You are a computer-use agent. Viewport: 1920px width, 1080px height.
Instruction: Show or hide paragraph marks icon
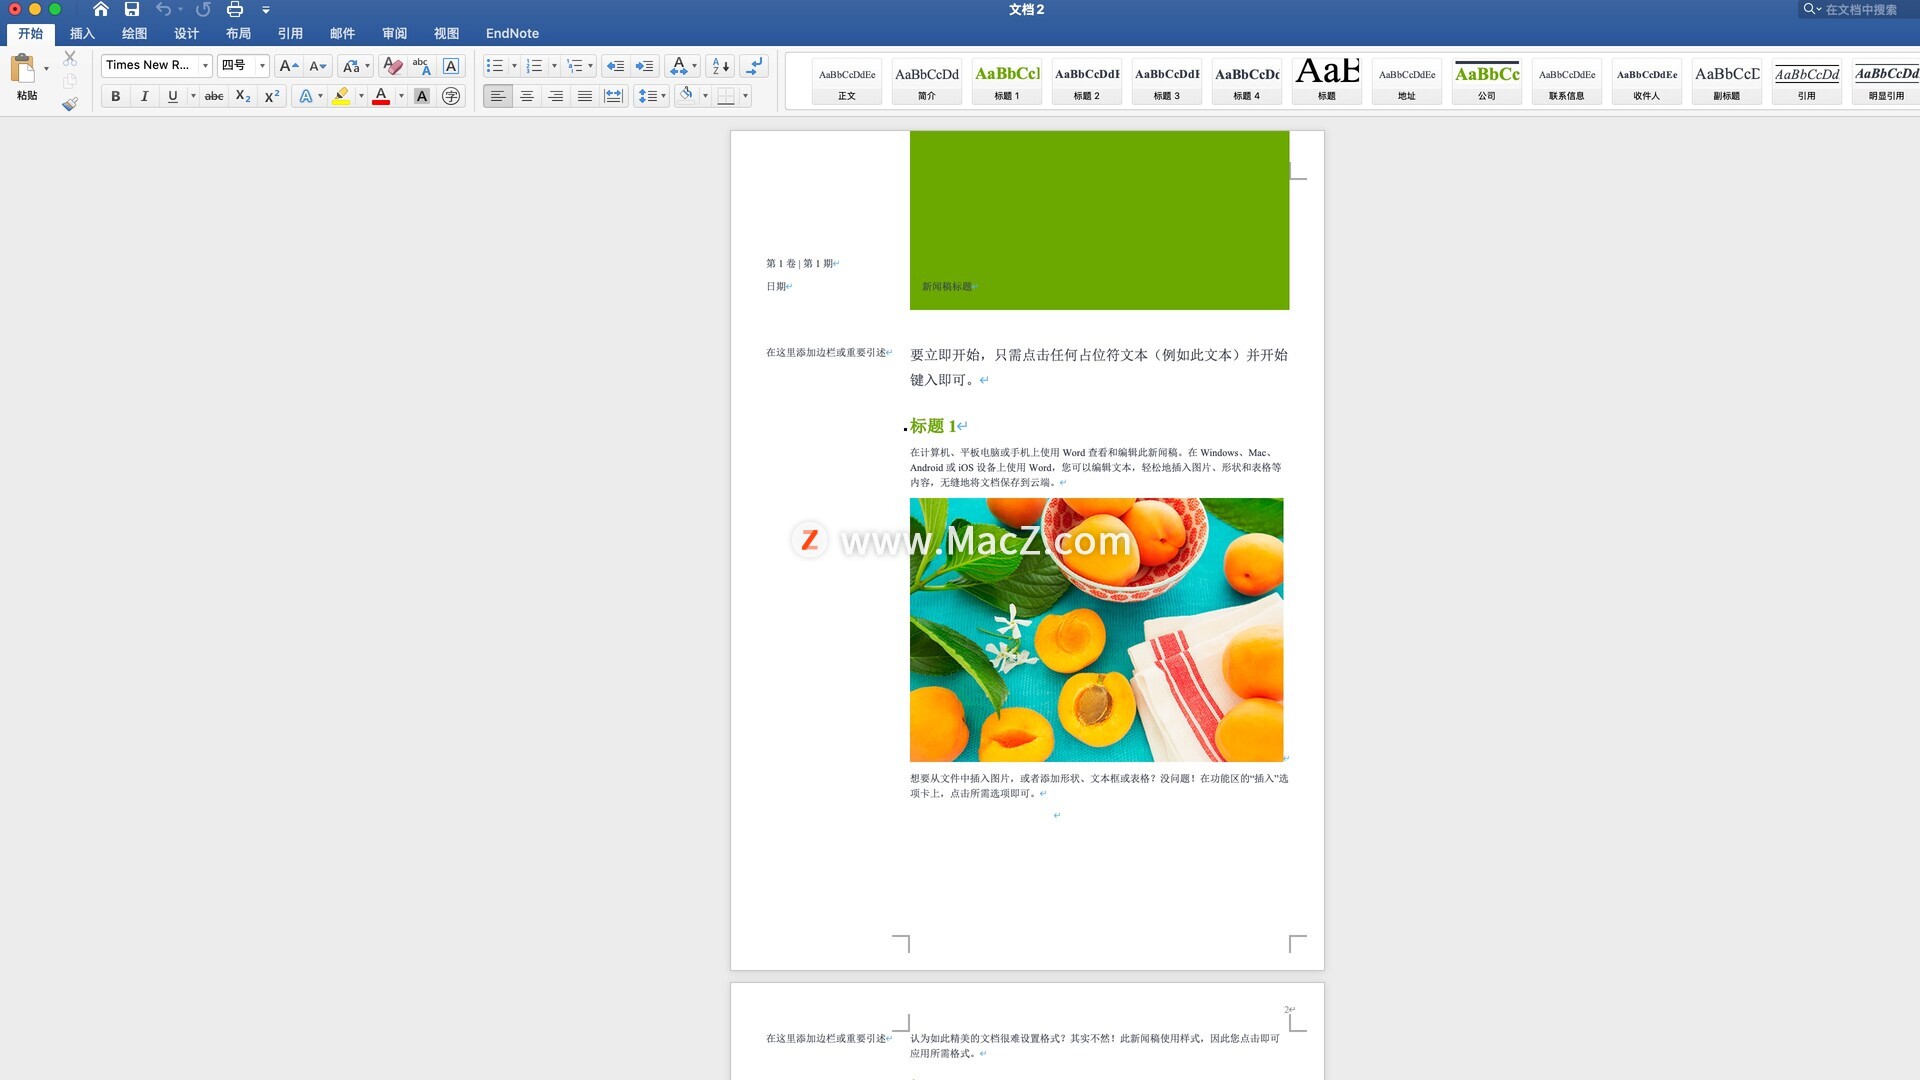click(x=755, y=66)
